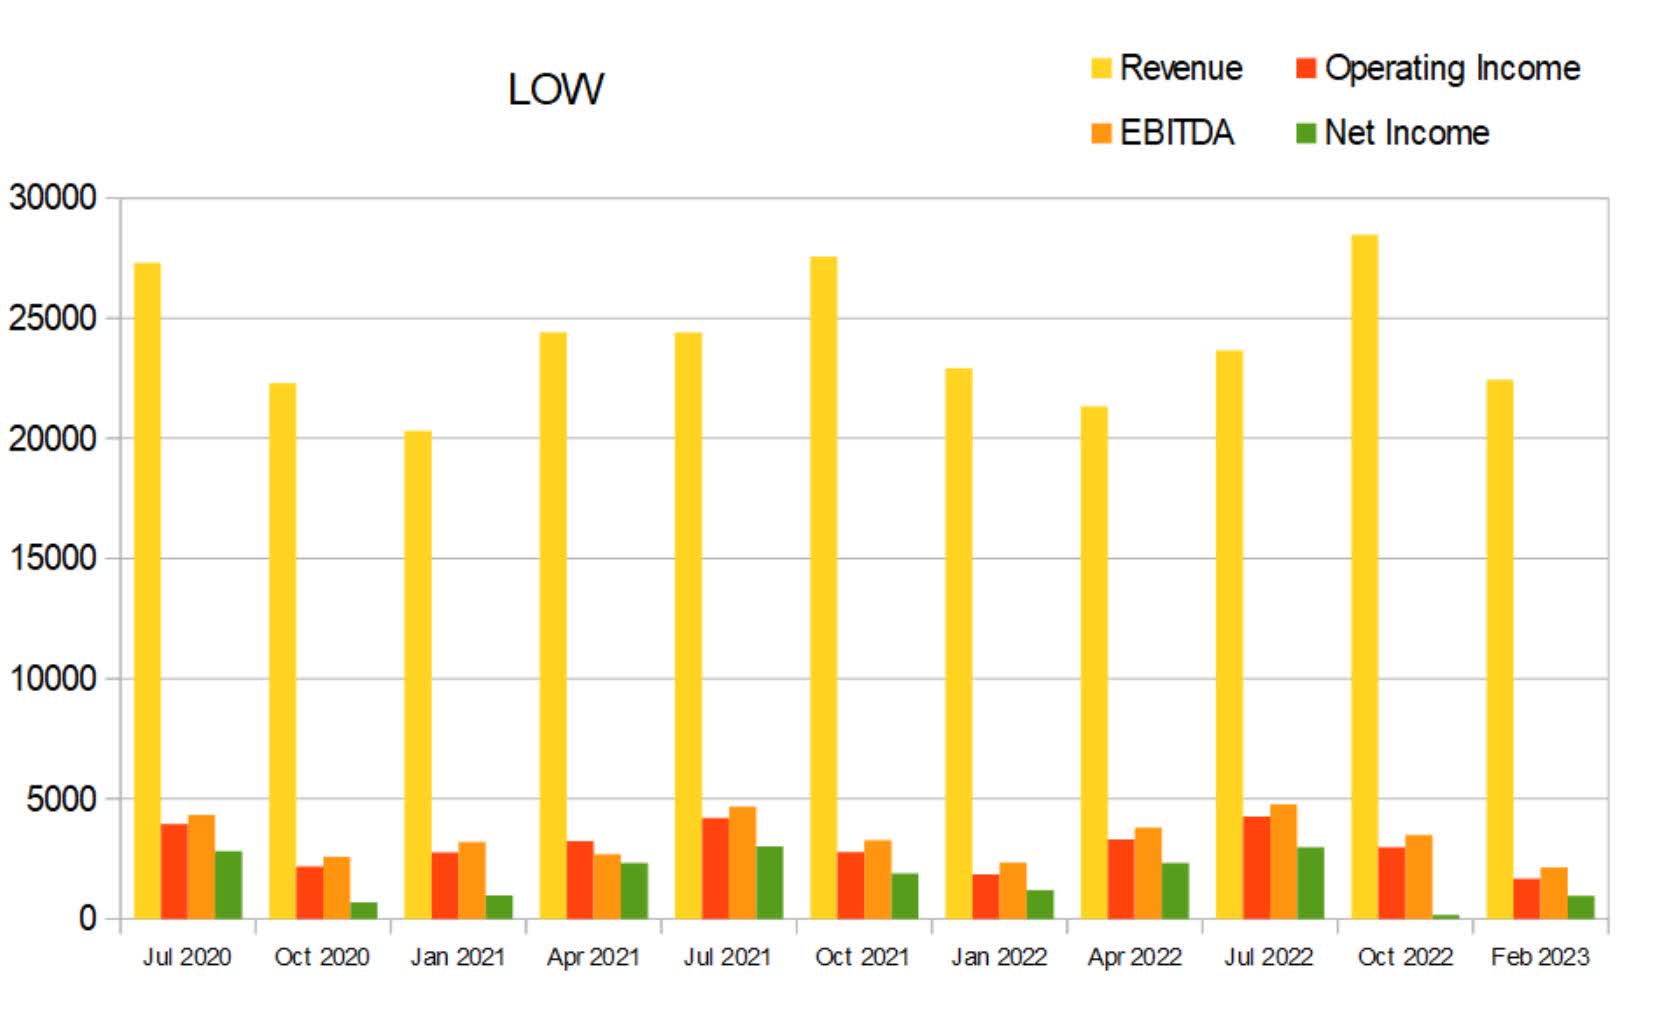Click the 'Jul 2020' x-axis label

click(x=187, y=957)
